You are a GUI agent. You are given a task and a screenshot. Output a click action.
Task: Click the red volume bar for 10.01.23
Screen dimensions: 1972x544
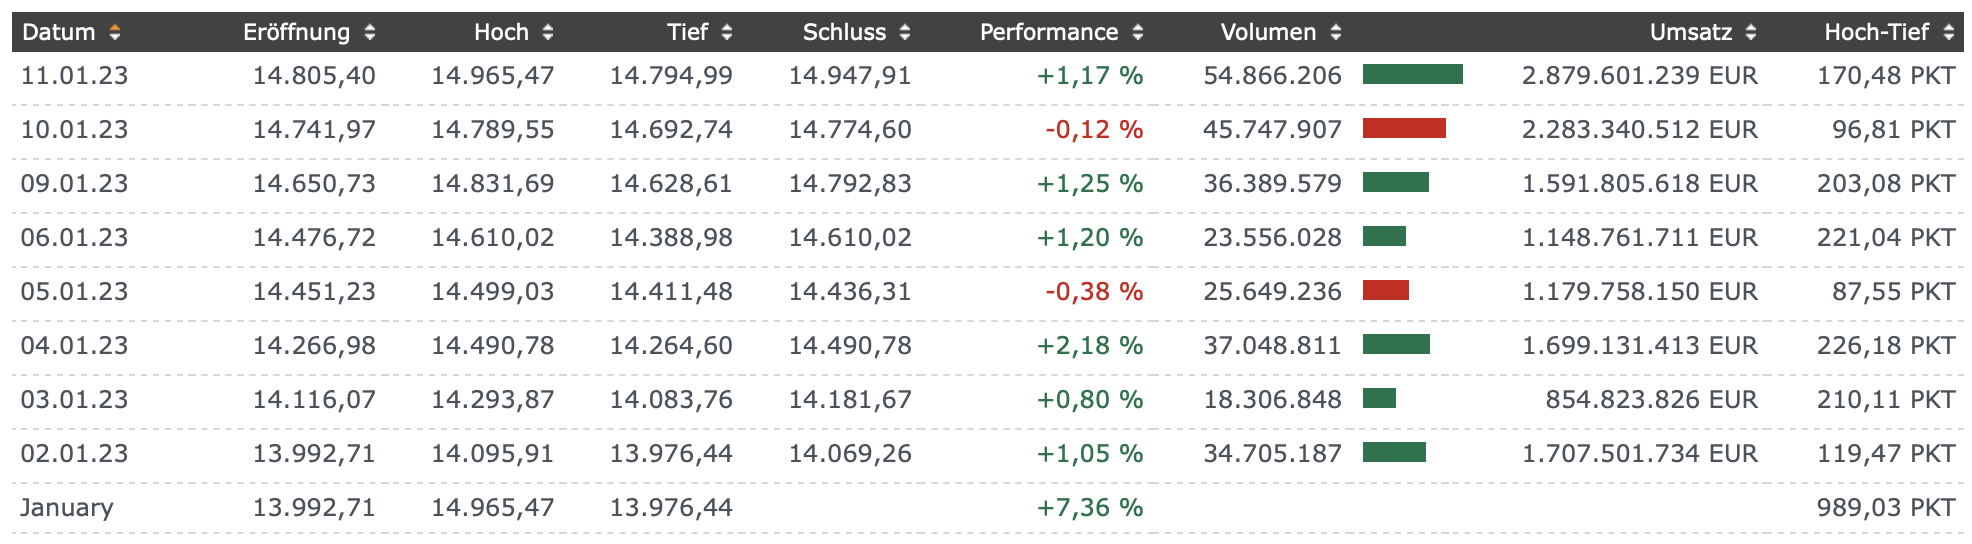(1404, 128)
